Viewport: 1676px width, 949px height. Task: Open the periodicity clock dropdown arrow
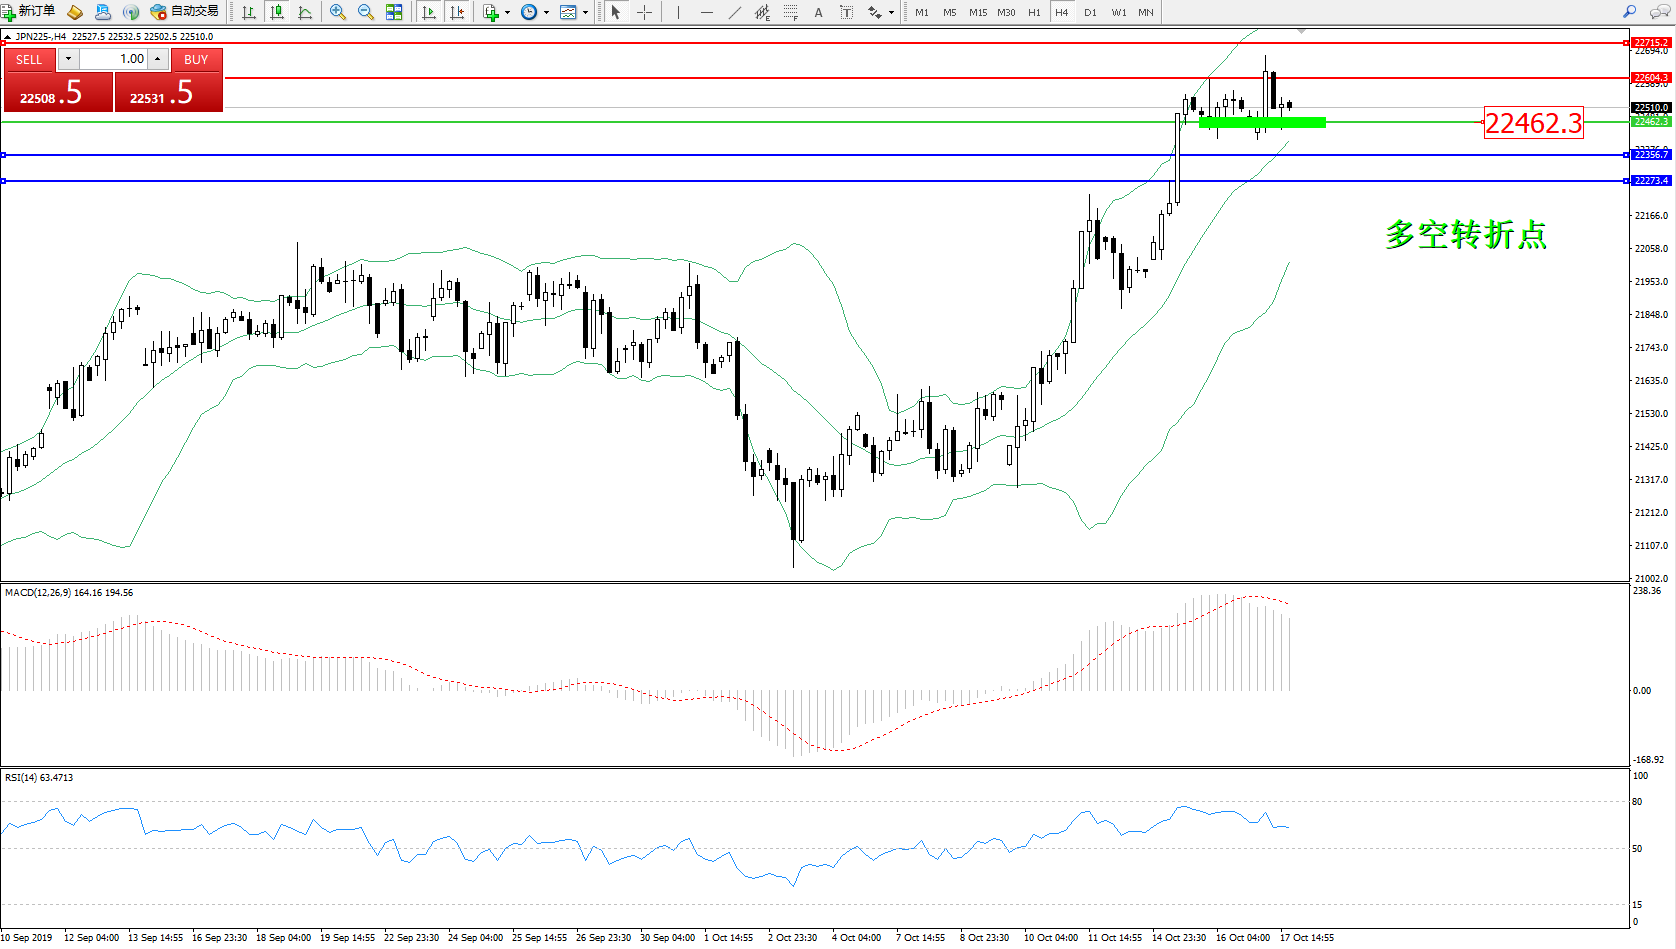pos(546,13)
